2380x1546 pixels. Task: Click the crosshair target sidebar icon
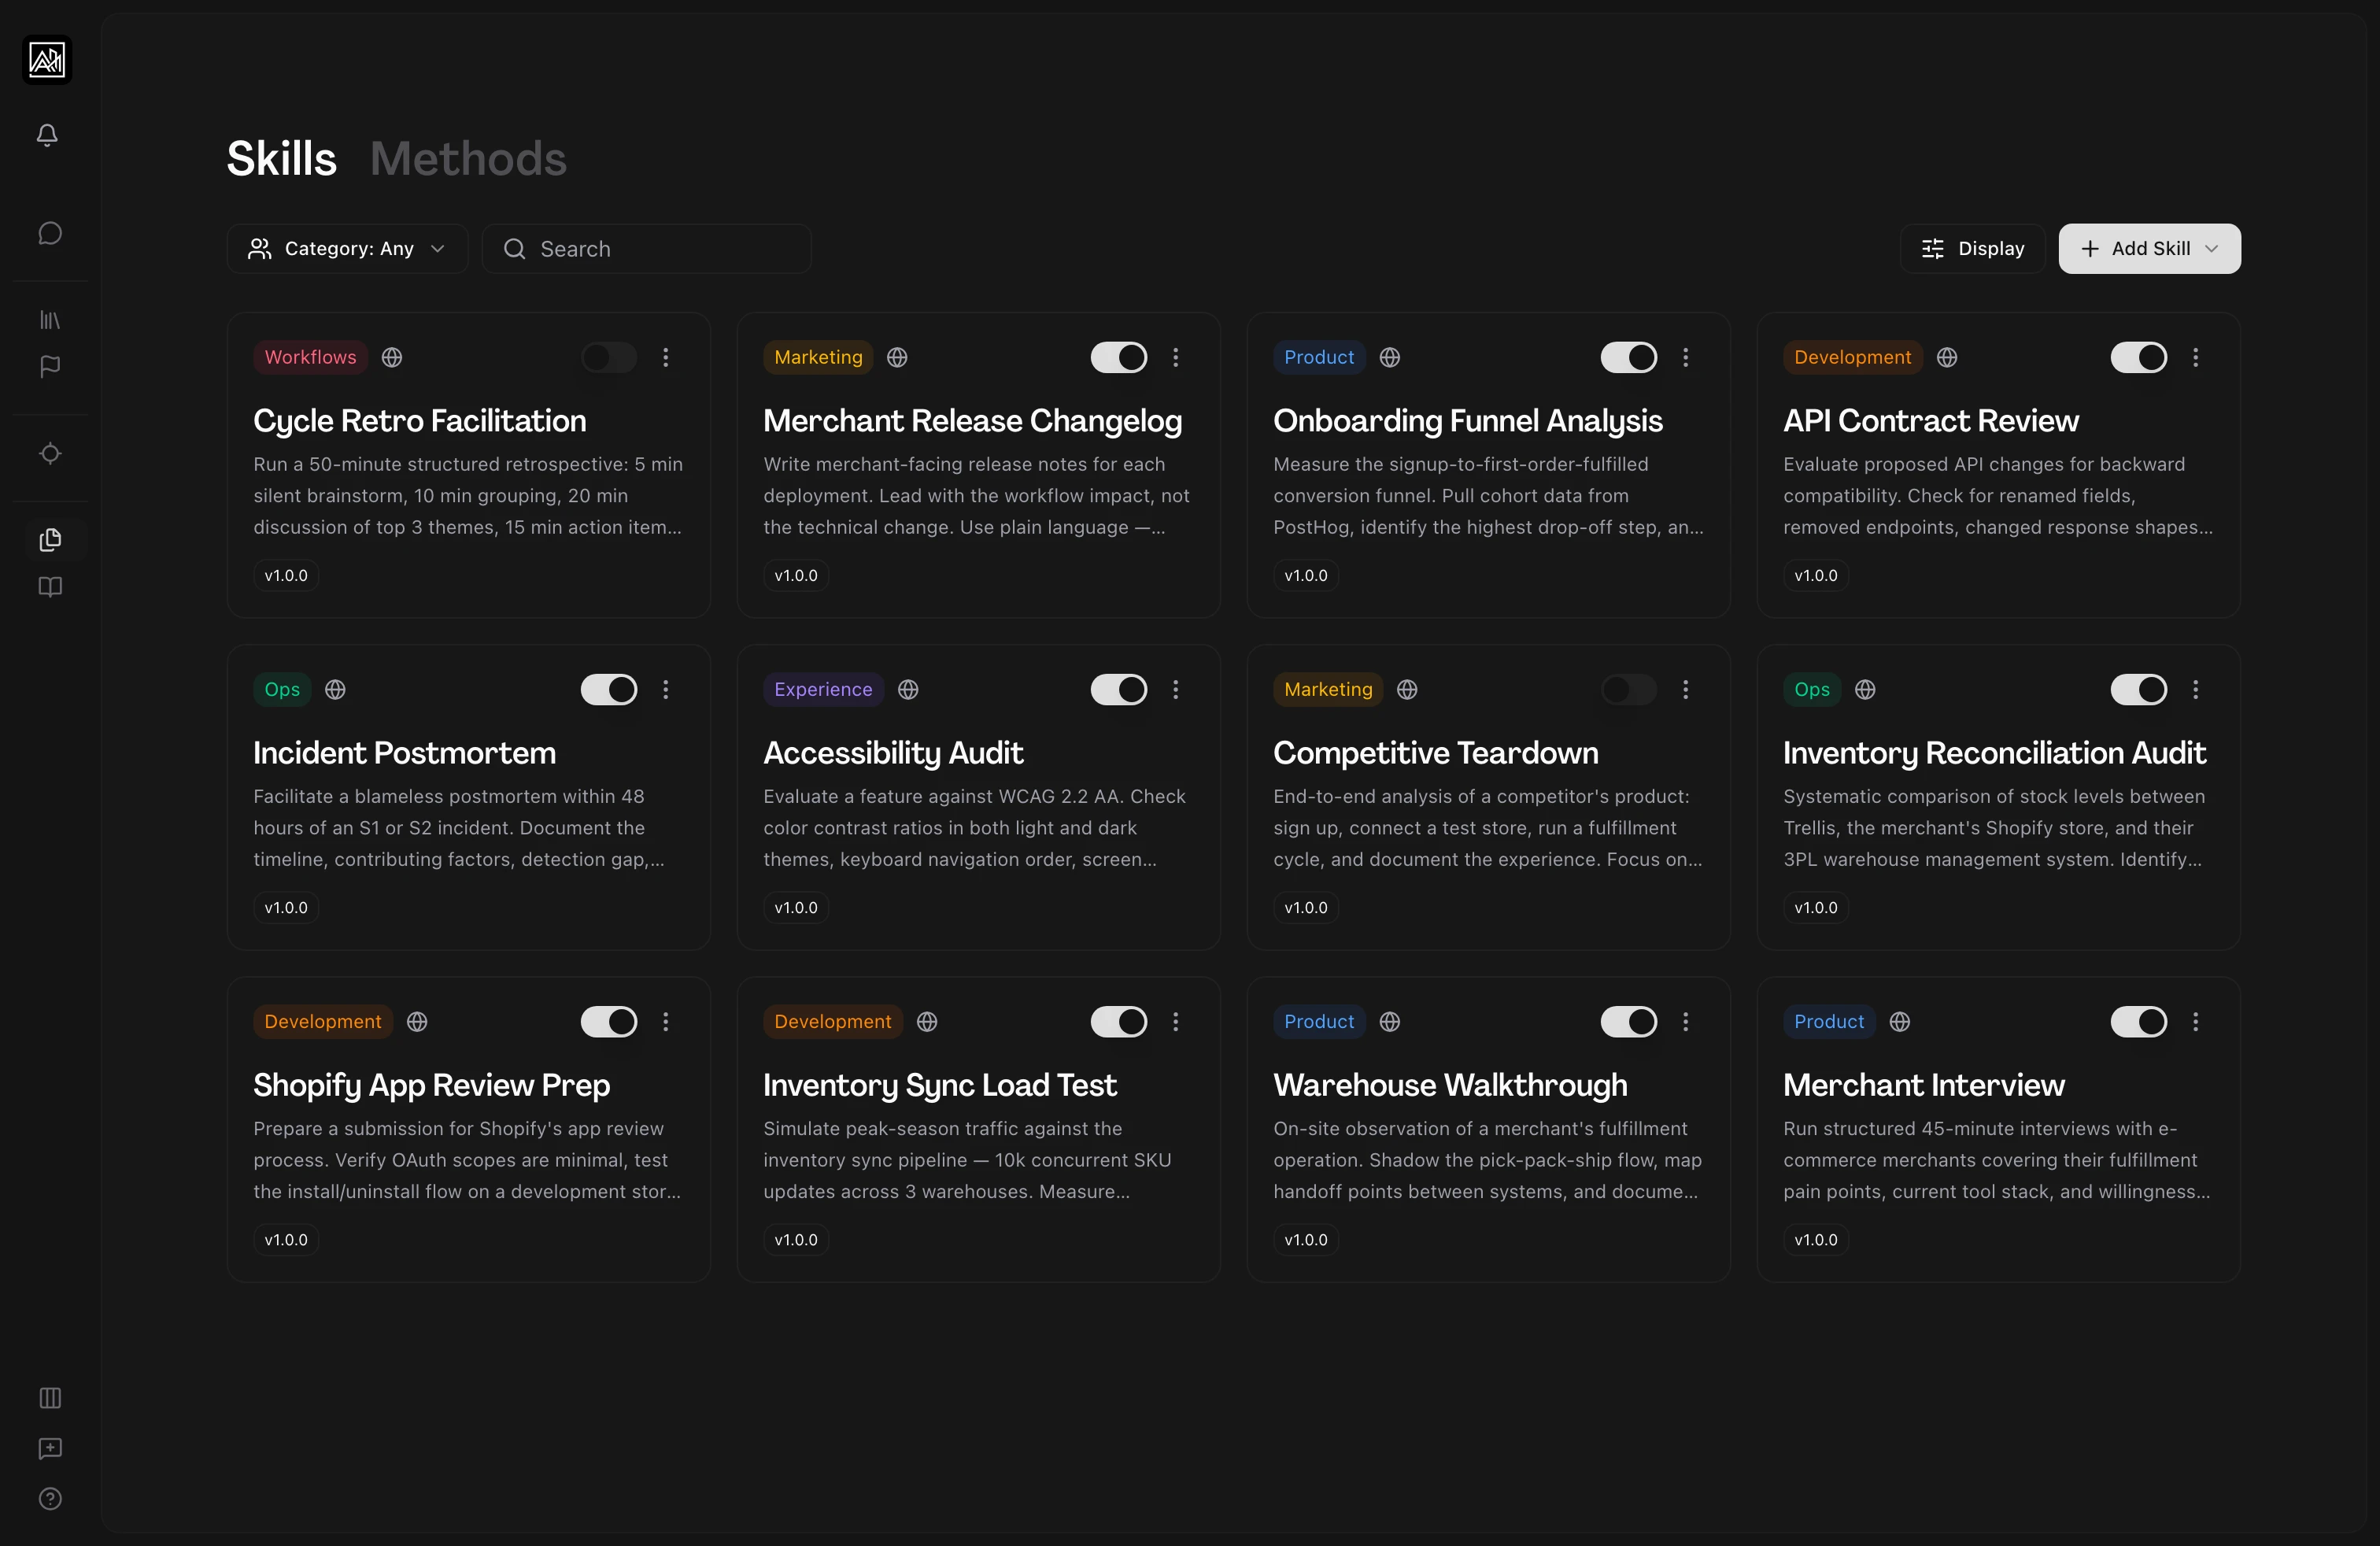coord(50,454)
